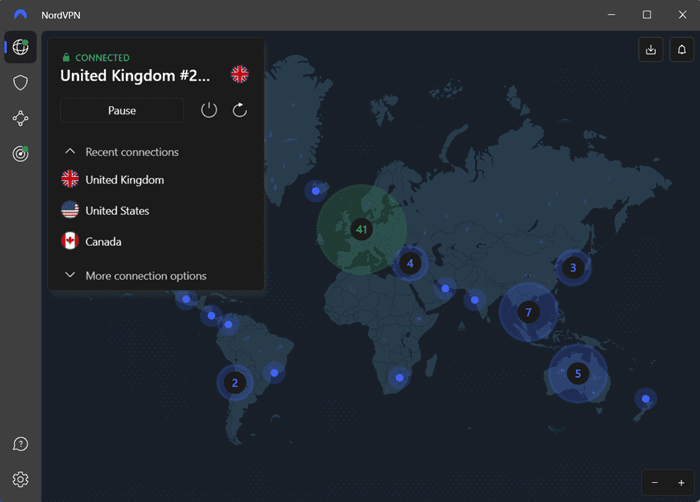The height and width of the screenshot is (502, 700).
Task: Pause the VPN connection
Action: click(x=122, y=110)
